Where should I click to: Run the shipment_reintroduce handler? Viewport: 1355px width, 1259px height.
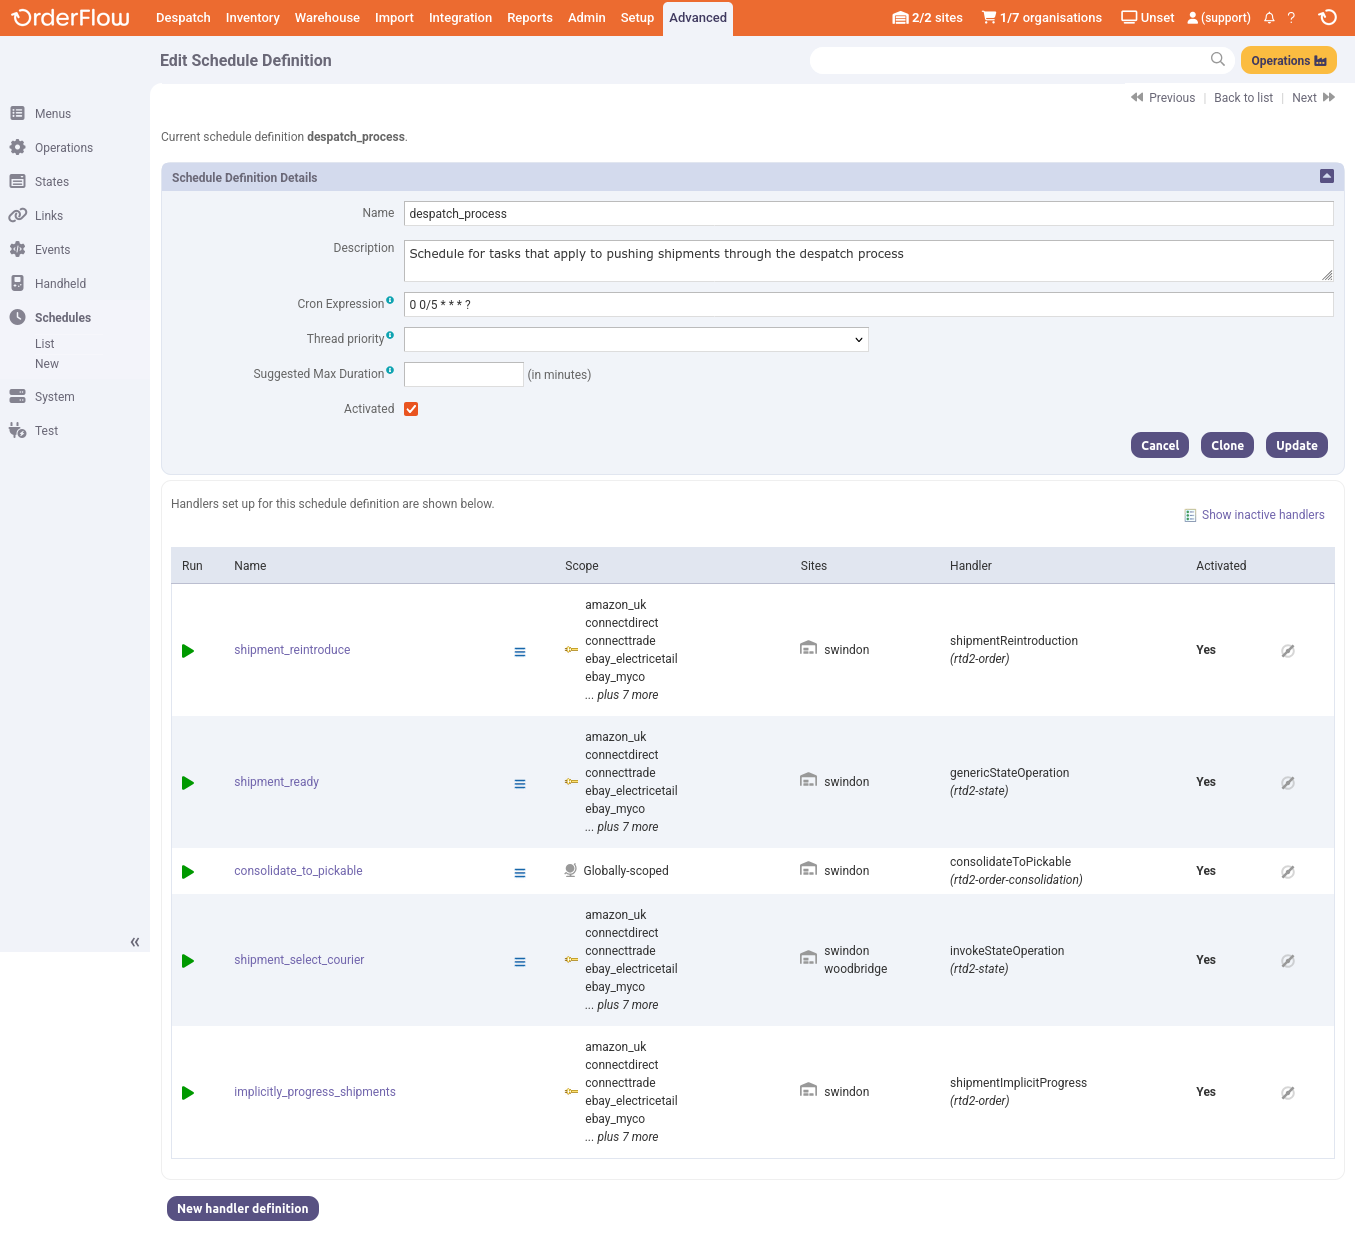tap(188, 651)
